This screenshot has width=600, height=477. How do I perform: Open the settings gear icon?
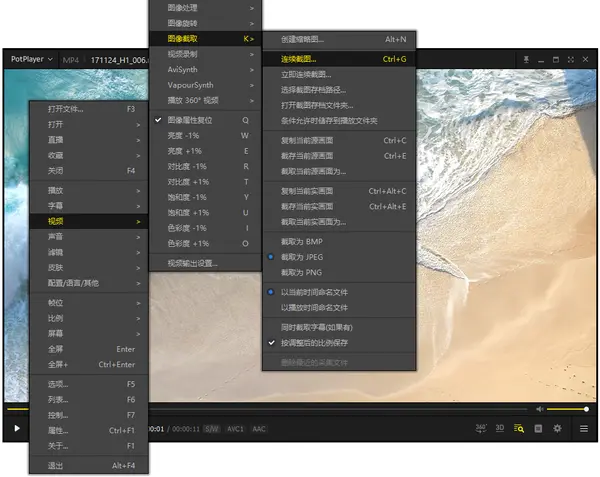pos(557,428)
